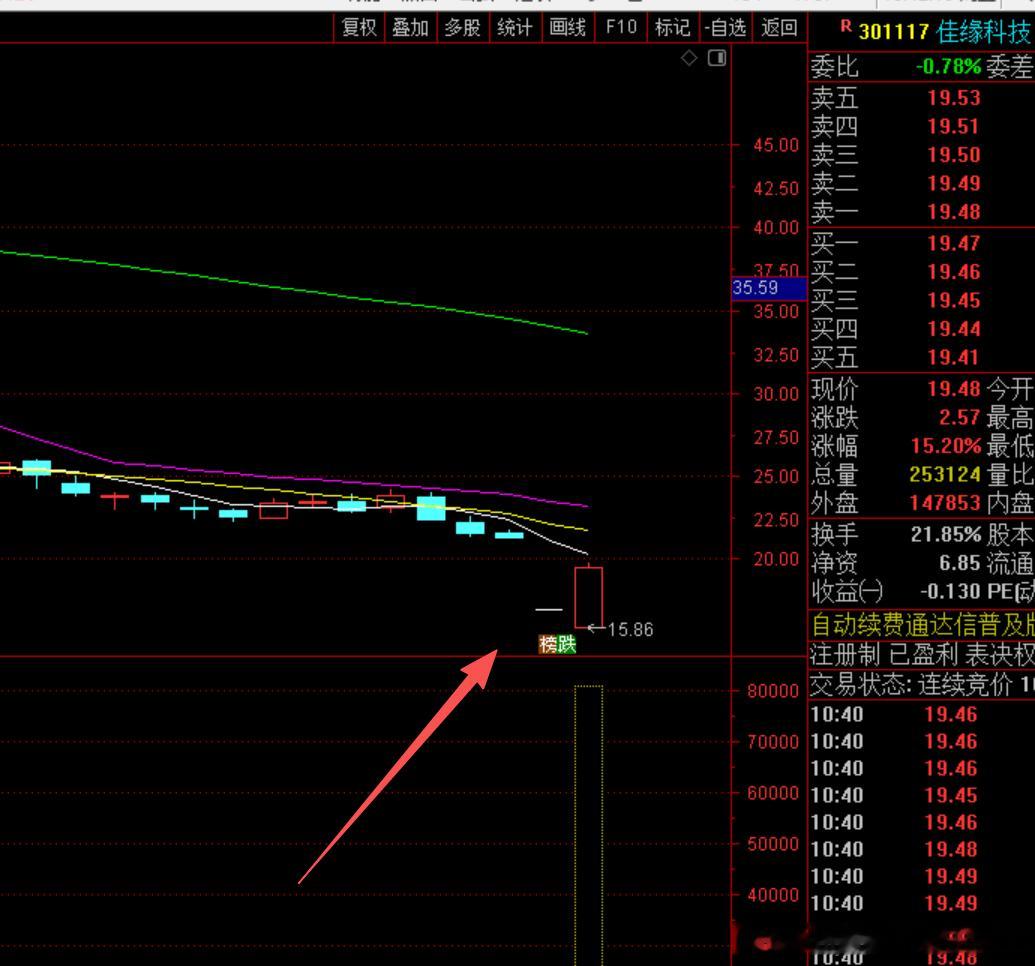The width and height of the screenshot is (1035, 966).
Task: Select the 卖二 price 19.49
Action: [954, 184]
